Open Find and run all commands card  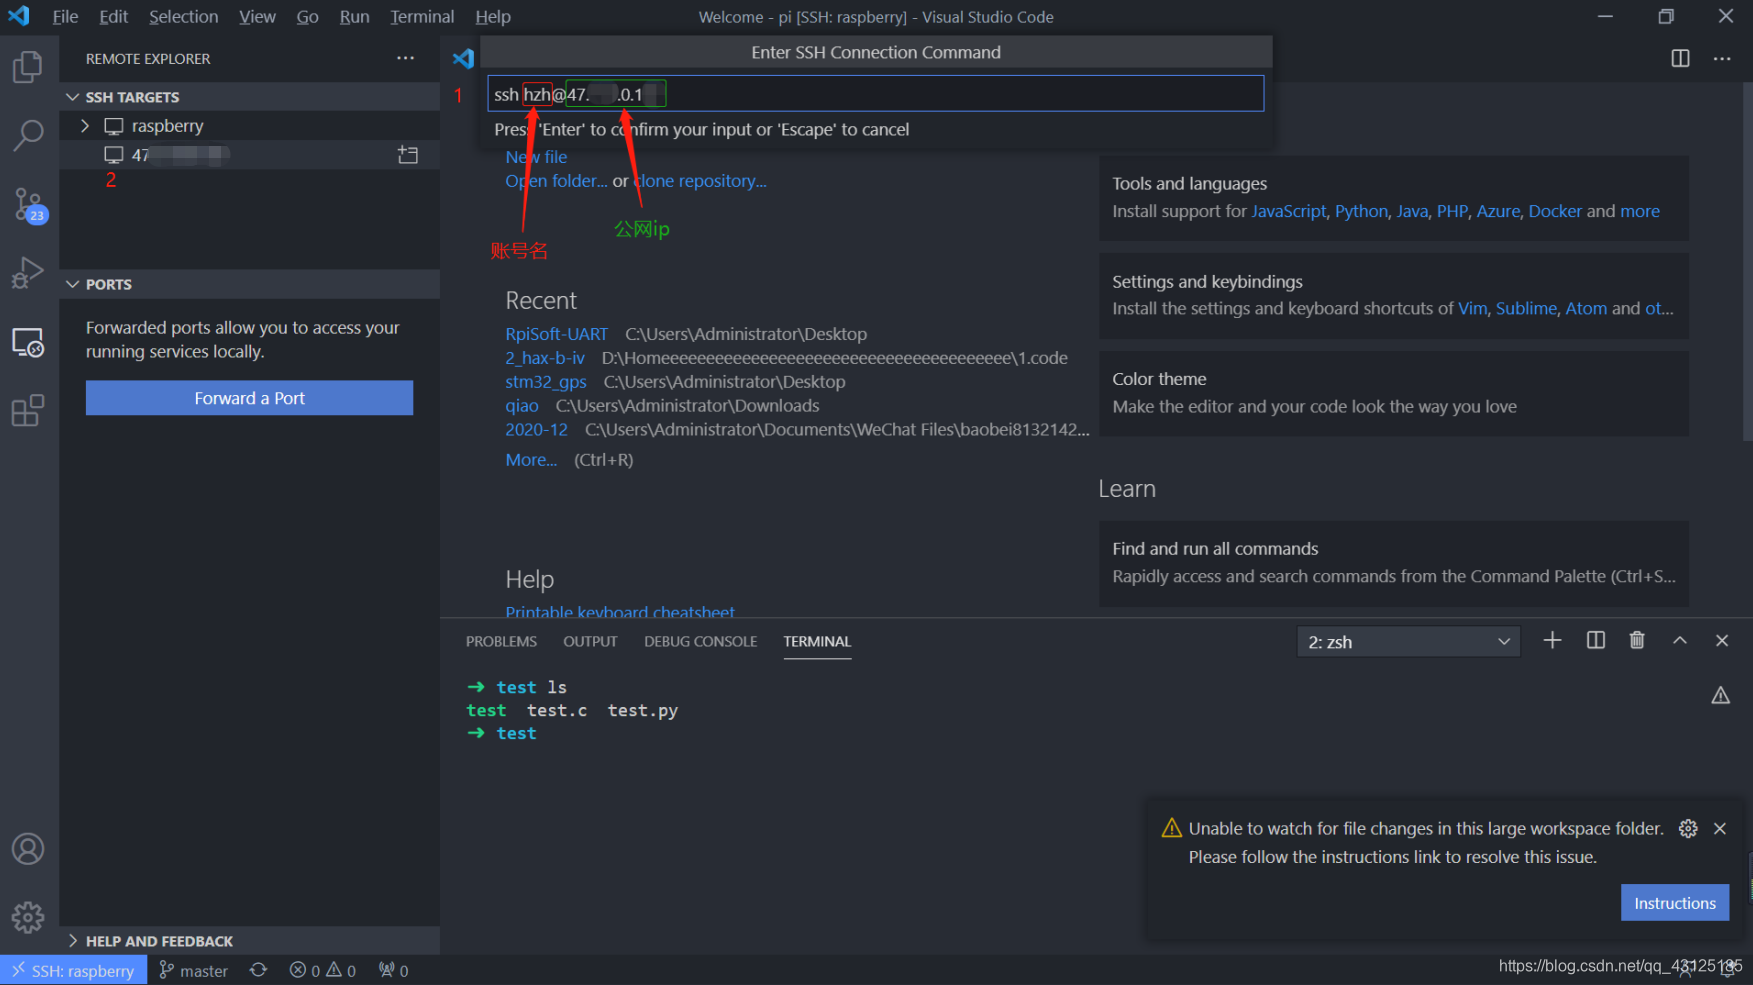click(x=1393, y=563)
